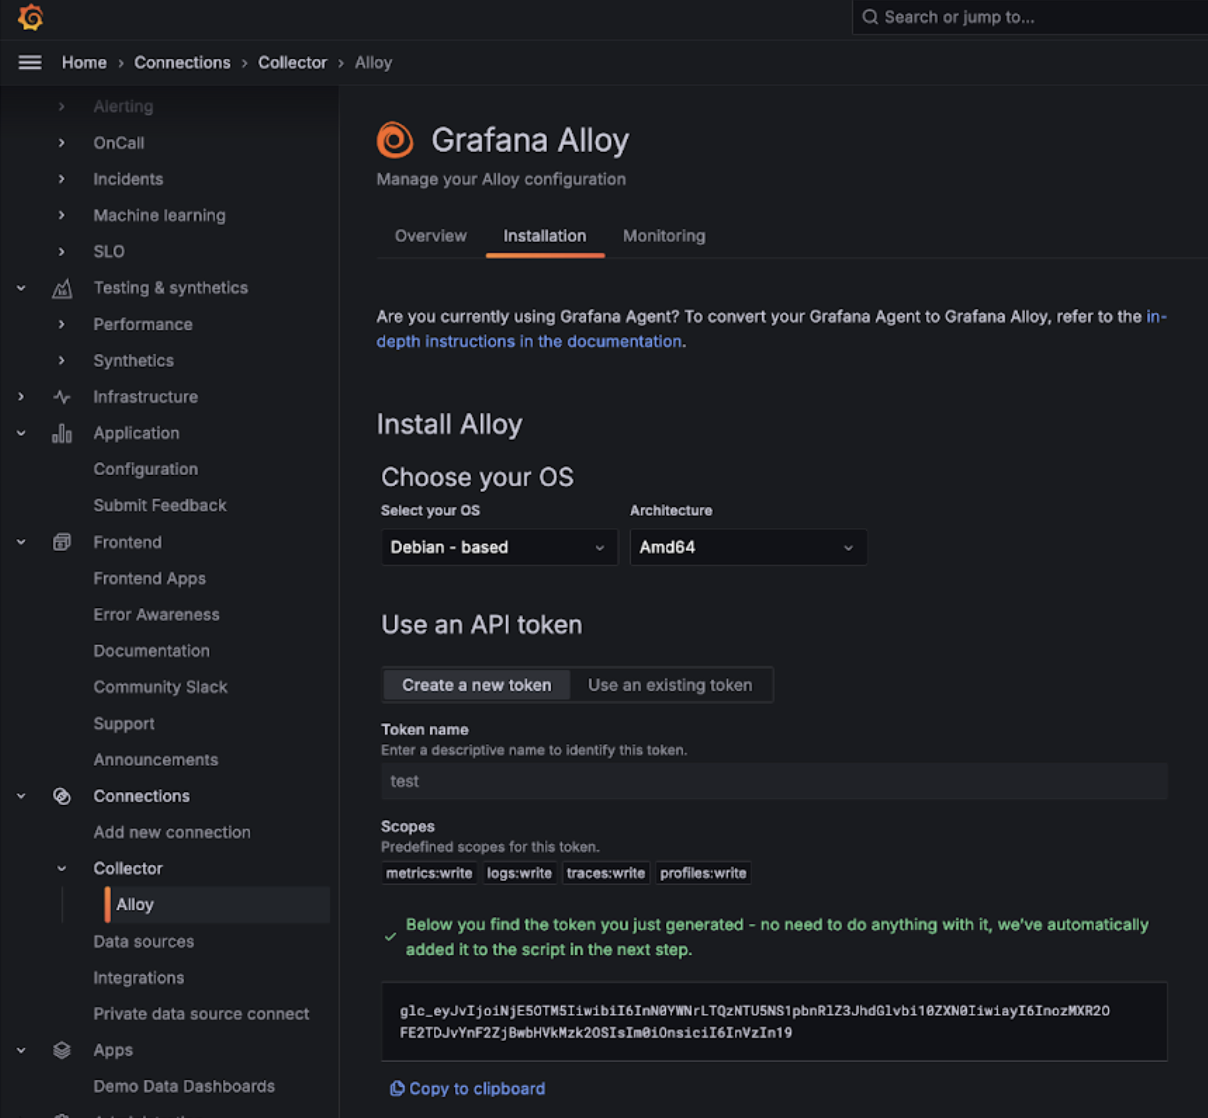Click the Apps stack icon in sidebar

[61, 1050]
